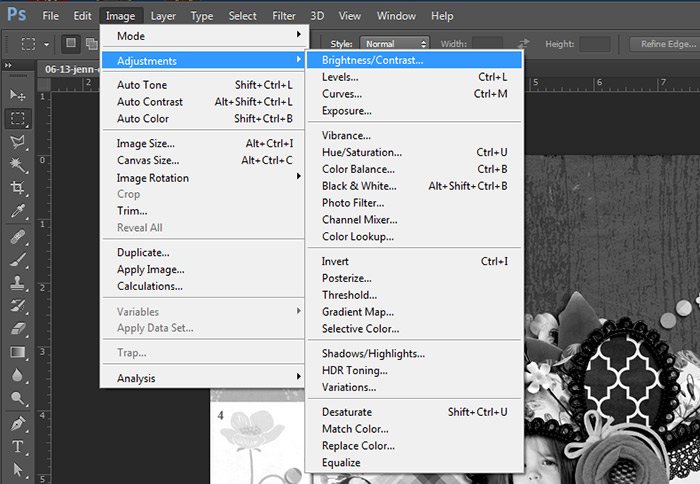Choose Add to selection mode button
Viewport: 700px width, 484px height.
pos(92,43)
